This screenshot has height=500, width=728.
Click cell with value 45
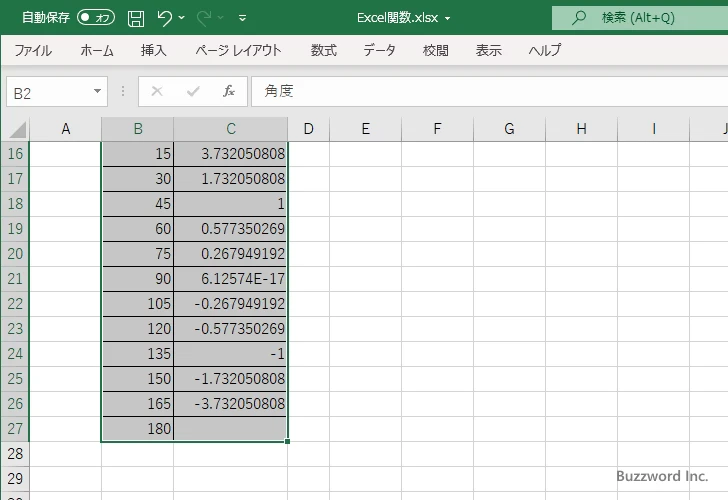coord(138,204)
